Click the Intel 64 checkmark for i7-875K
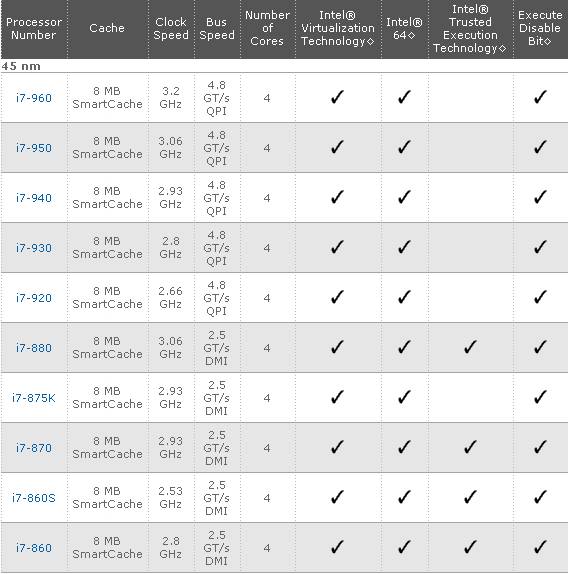Image resolution: width=568 pixels, height=574 pixels. click(x=404, y=397)
